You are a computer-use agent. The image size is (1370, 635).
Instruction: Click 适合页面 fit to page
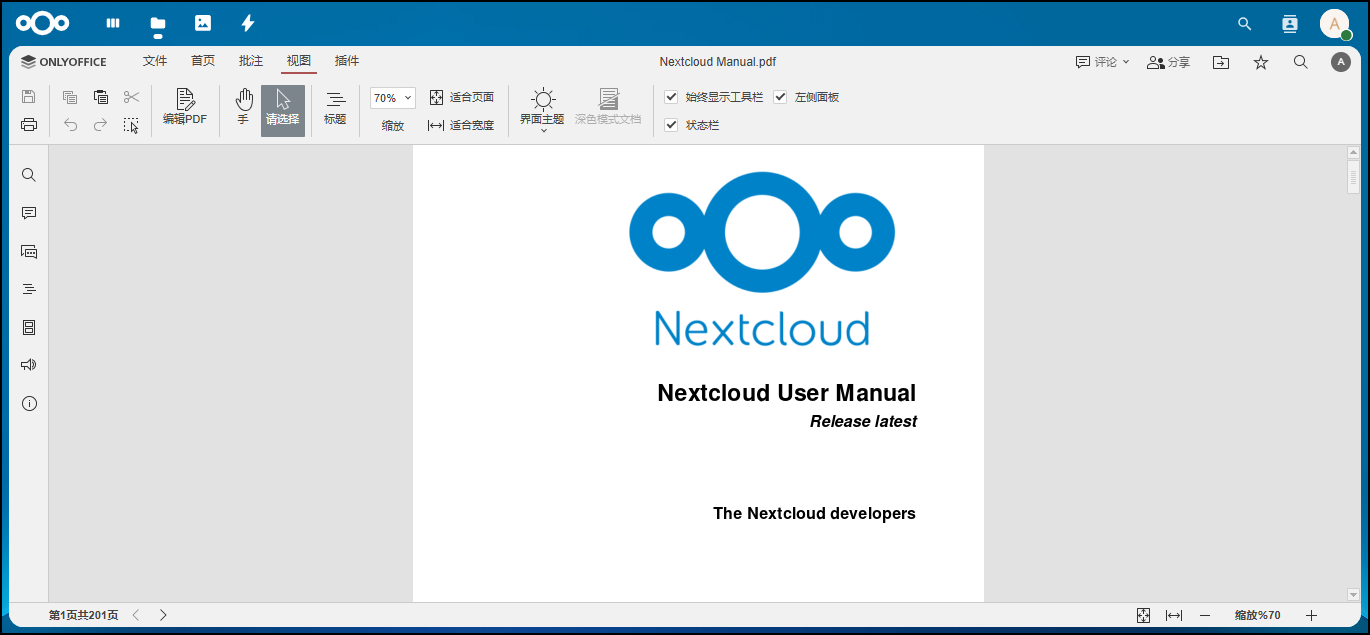(x=462, y=97)
